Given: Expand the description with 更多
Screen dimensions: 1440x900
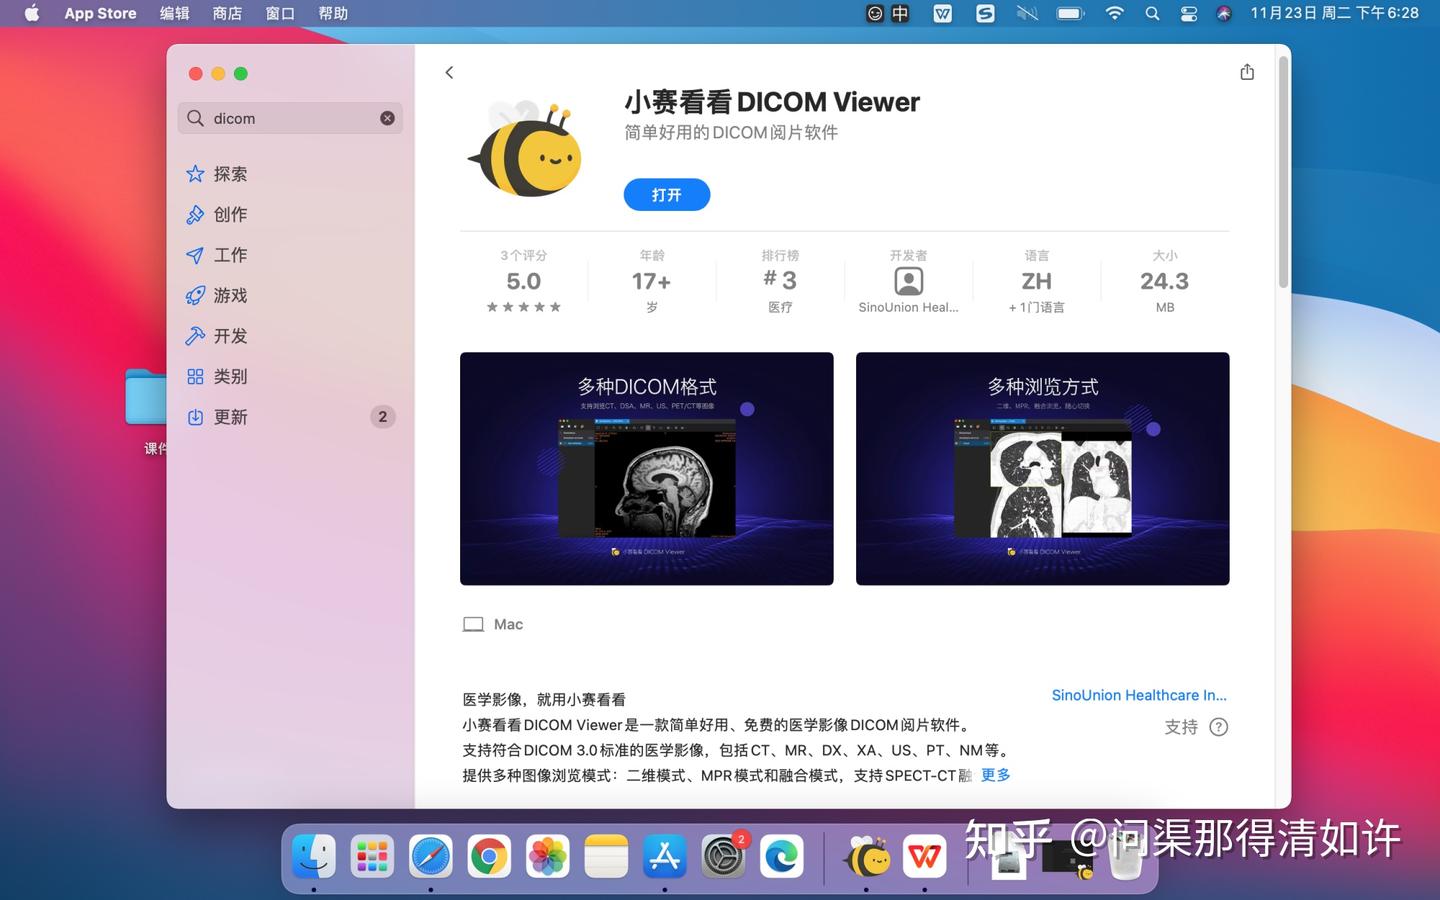Looking at the screenshot, I should (x=994, y=775).
